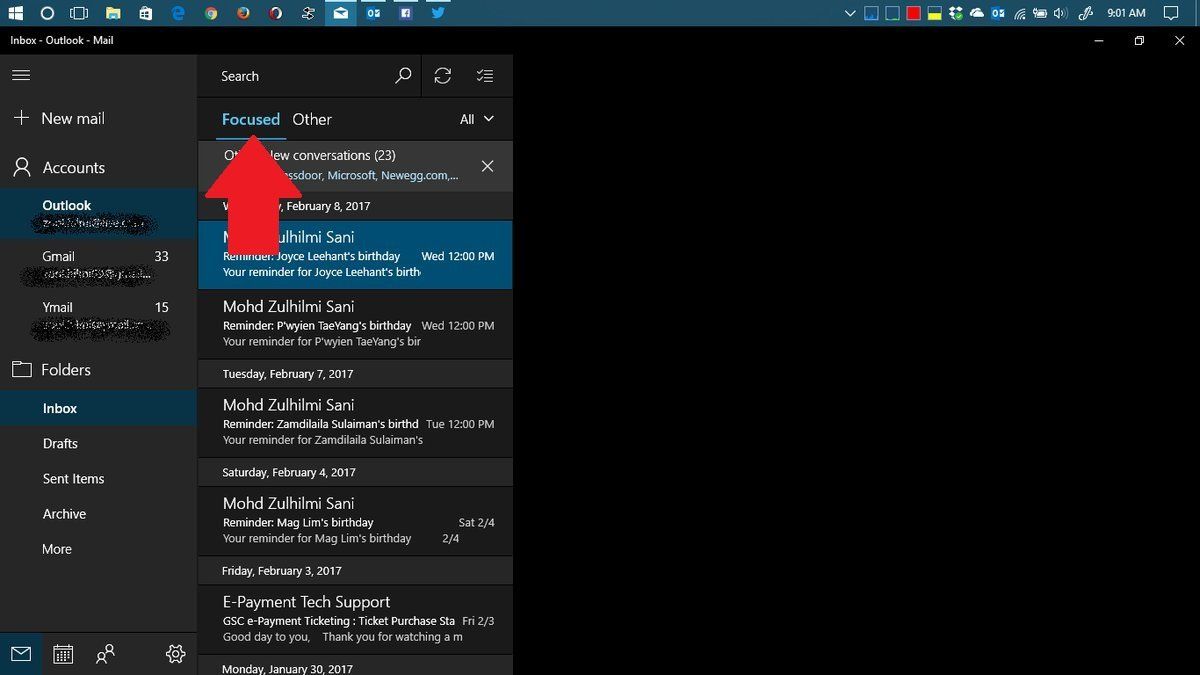Screen dimensions: 1200x675
Task: Open the Drafts folder
Action: (x=60, y=443)
